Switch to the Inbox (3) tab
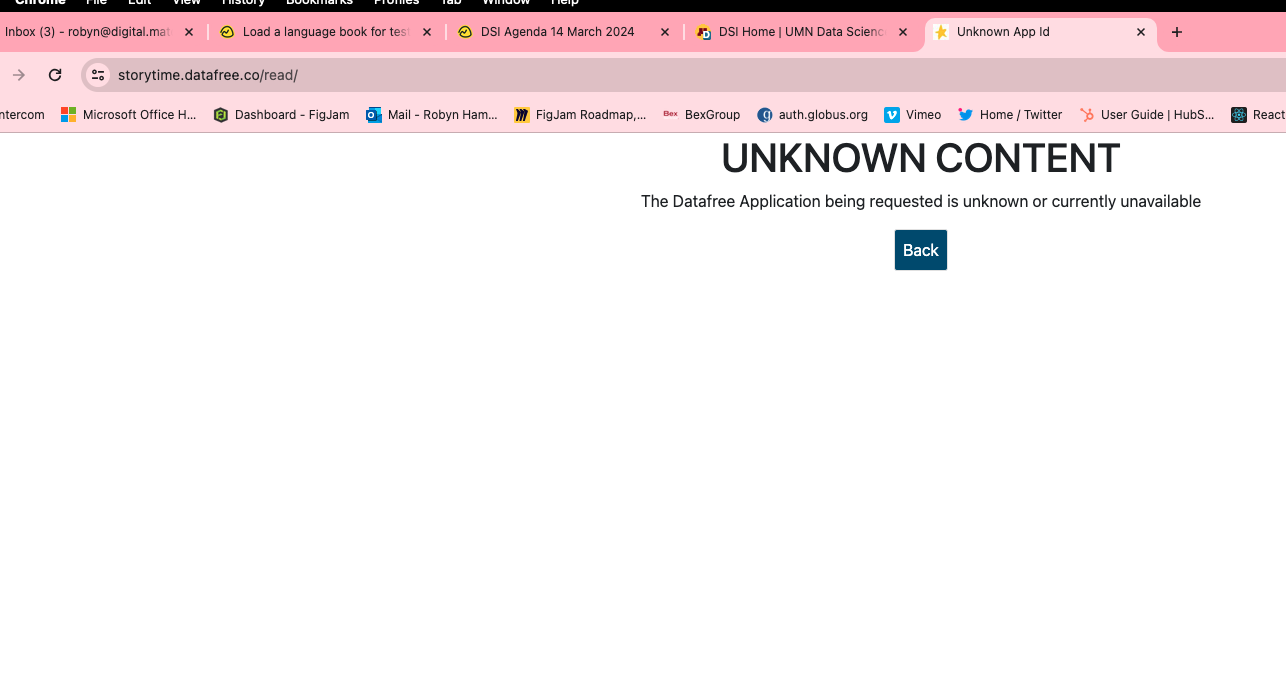The width and height of the screenshot is (1286, 687). click(x=88, y=32)
